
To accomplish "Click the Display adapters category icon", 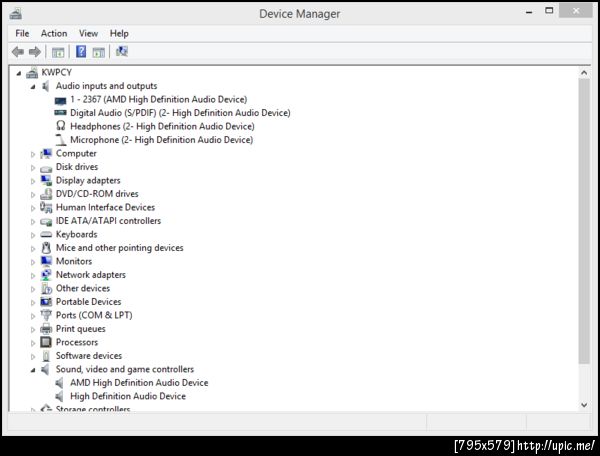I will pyautogui.click(x=46, y=181).
